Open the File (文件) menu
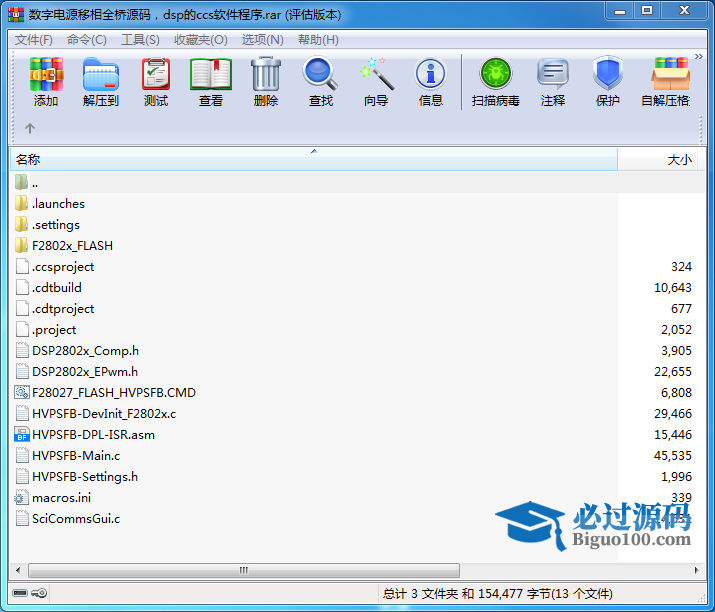Image resolution: width=715 pixels, height=612 pixels. coord(34,40)
